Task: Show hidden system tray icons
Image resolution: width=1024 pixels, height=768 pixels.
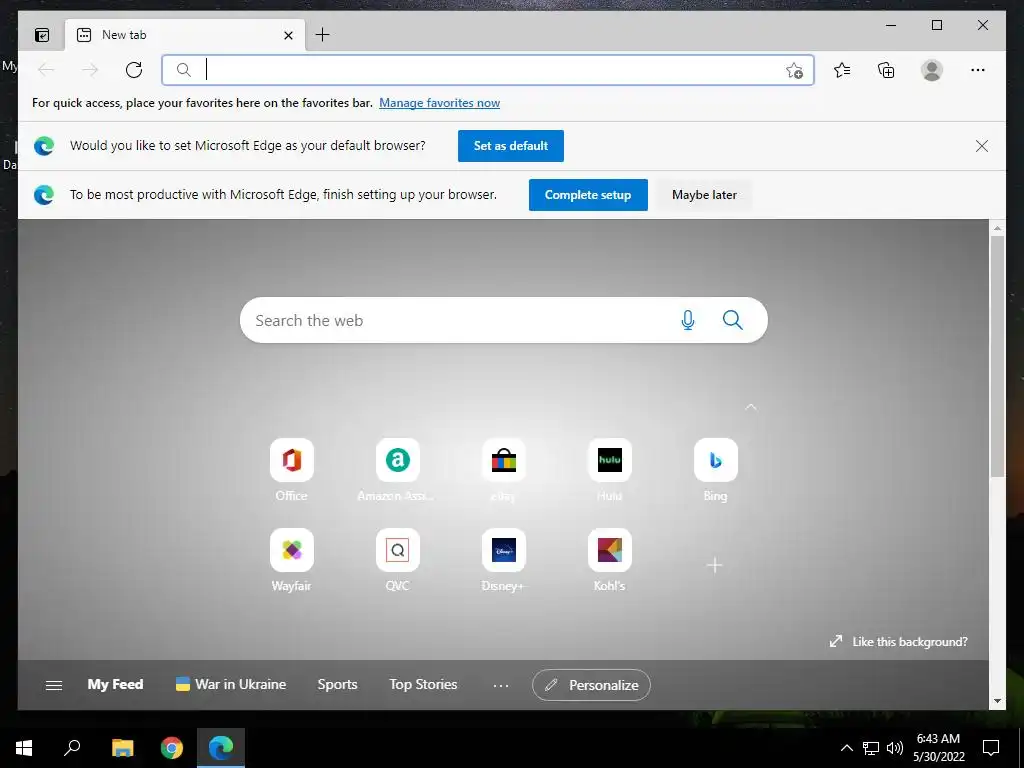Action: (x=846, y=748)
